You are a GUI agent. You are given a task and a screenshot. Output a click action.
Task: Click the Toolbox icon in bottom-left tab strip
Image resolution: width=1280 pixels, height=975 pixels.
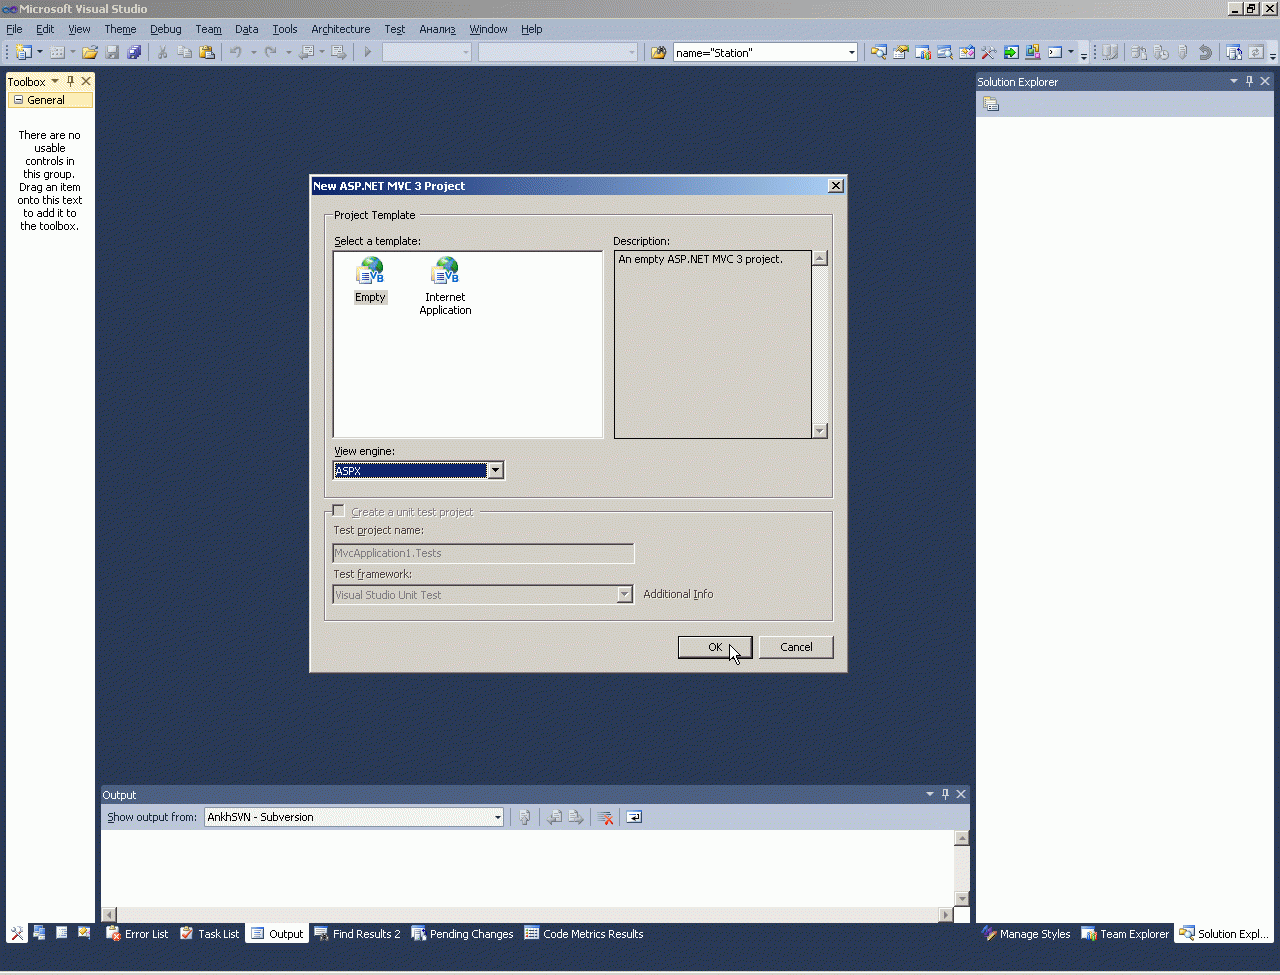[17, 933]
